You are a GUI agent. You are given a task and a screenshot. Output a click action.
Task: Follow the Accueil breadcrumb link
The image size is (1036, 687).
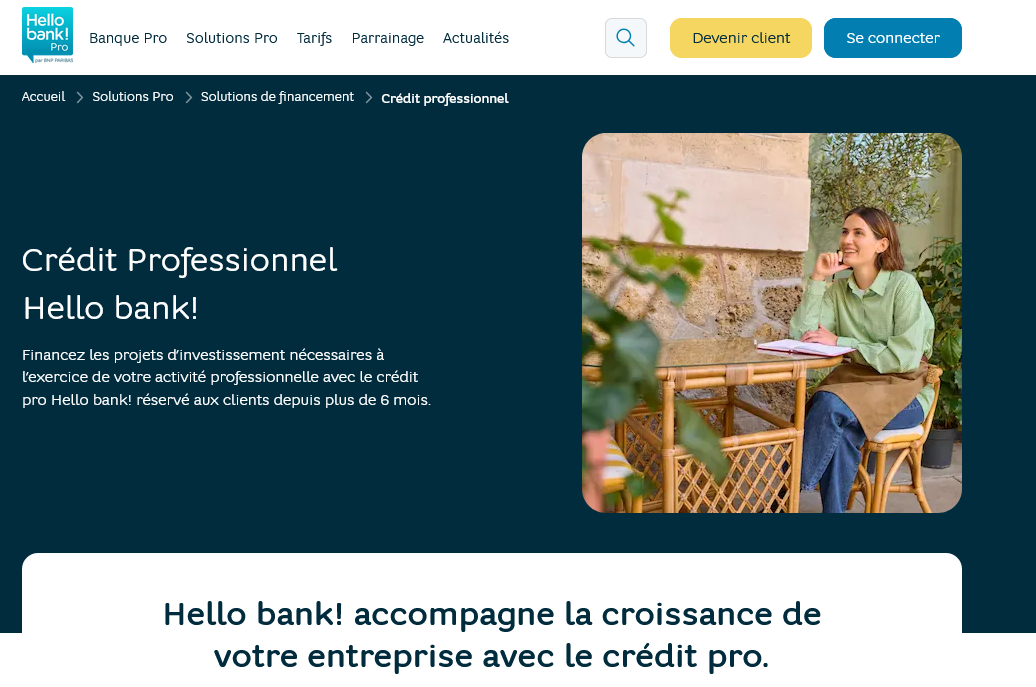coord(44,97)
